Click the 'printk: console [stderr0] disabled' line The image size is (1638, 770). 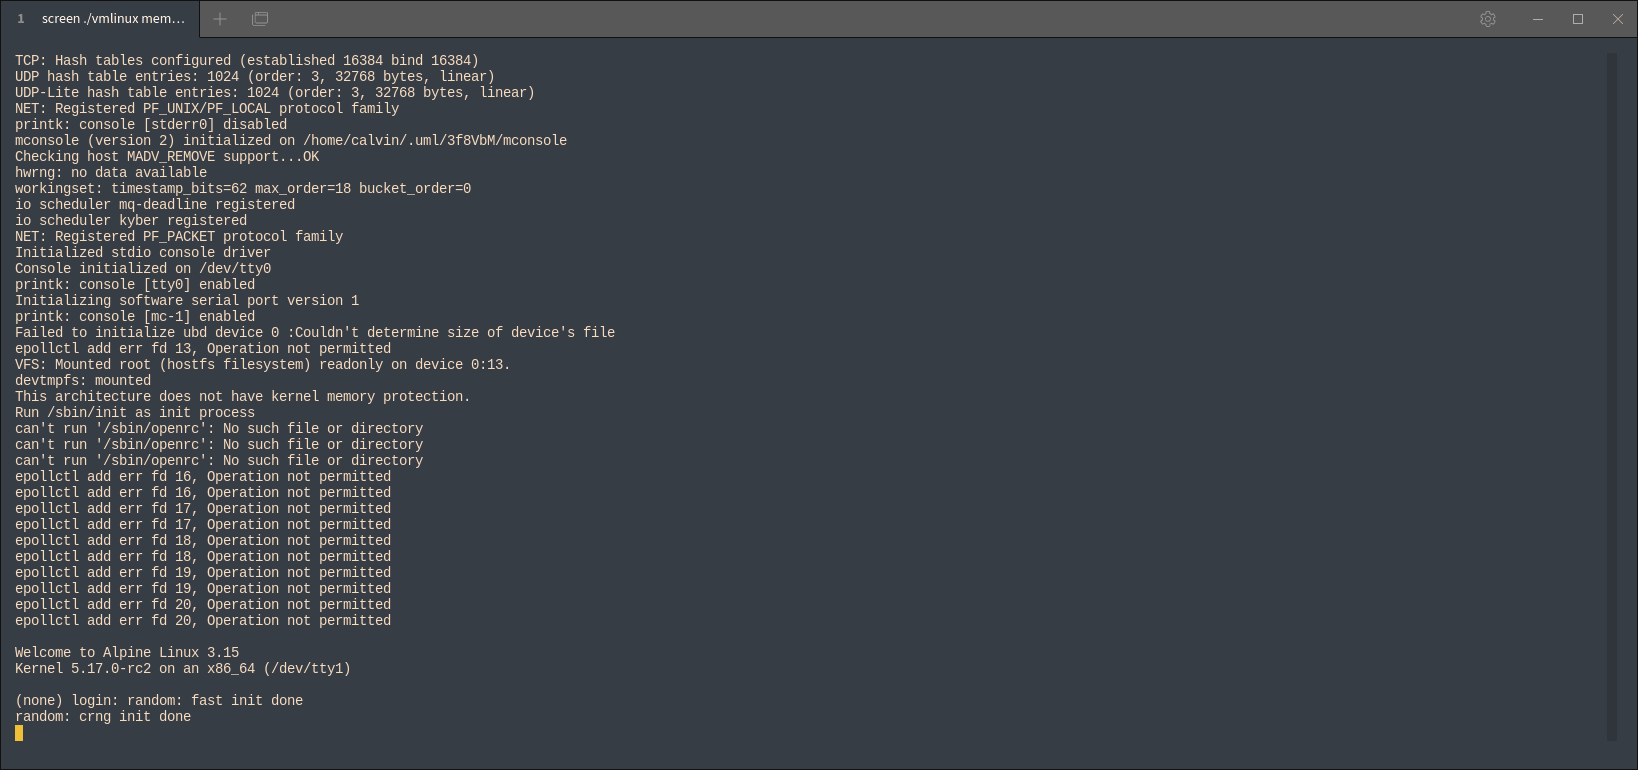(x=151, y=124)
